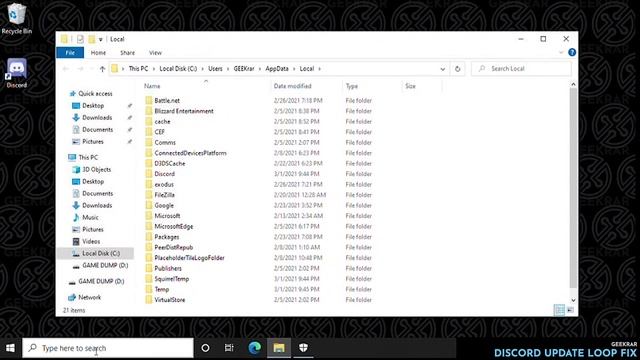
Task: Switch to the Details view layout
Action: [x=559, y=310]
